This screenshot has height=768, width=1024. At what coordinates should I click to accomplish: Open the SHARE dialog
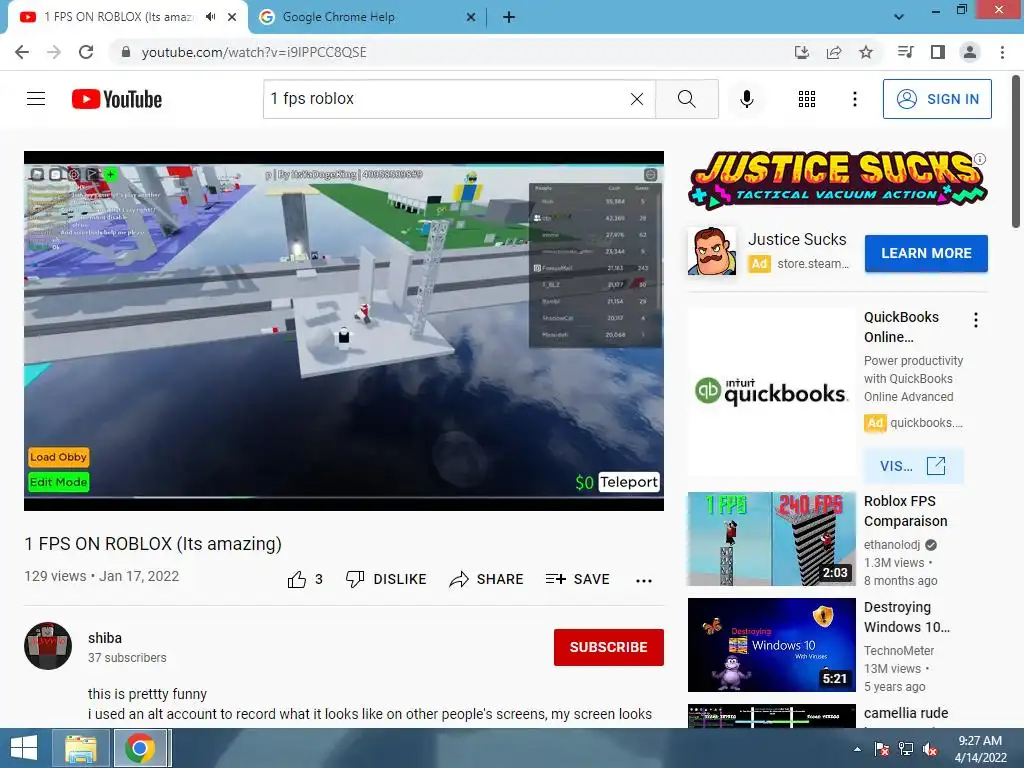(x=486, y=579)
